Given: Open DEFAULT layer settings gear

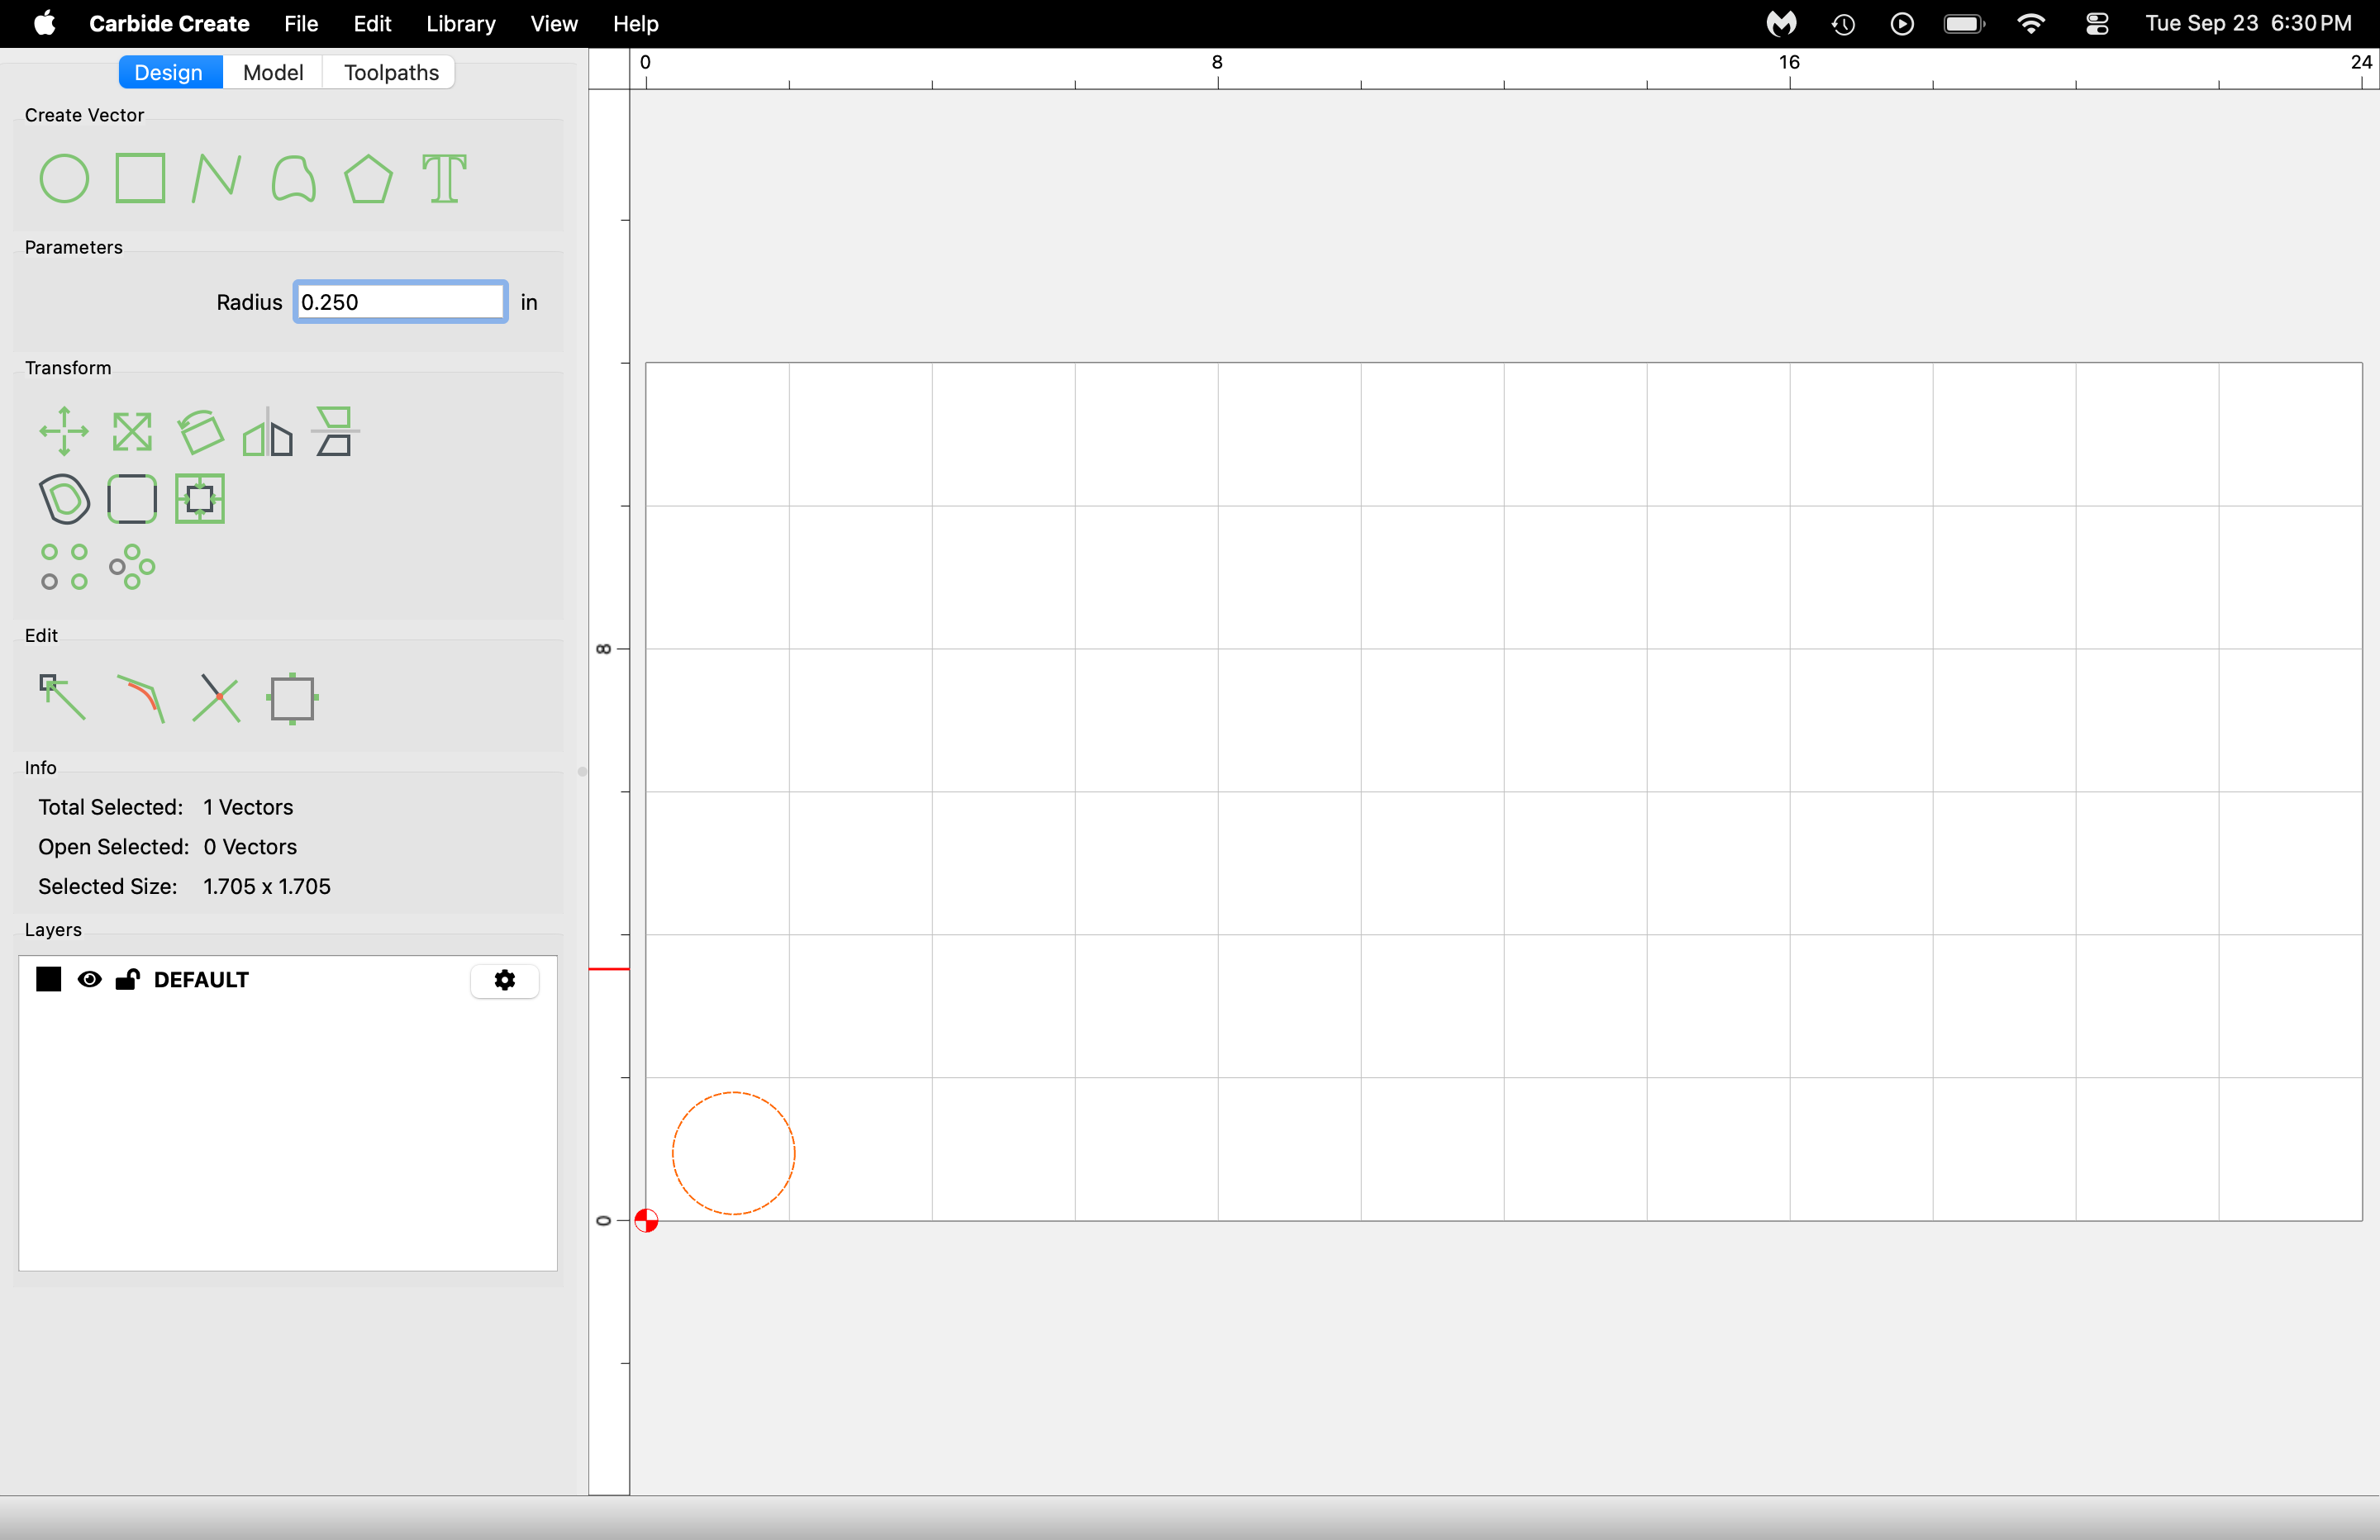Looking at the screenshot, I should click(505, 980).
